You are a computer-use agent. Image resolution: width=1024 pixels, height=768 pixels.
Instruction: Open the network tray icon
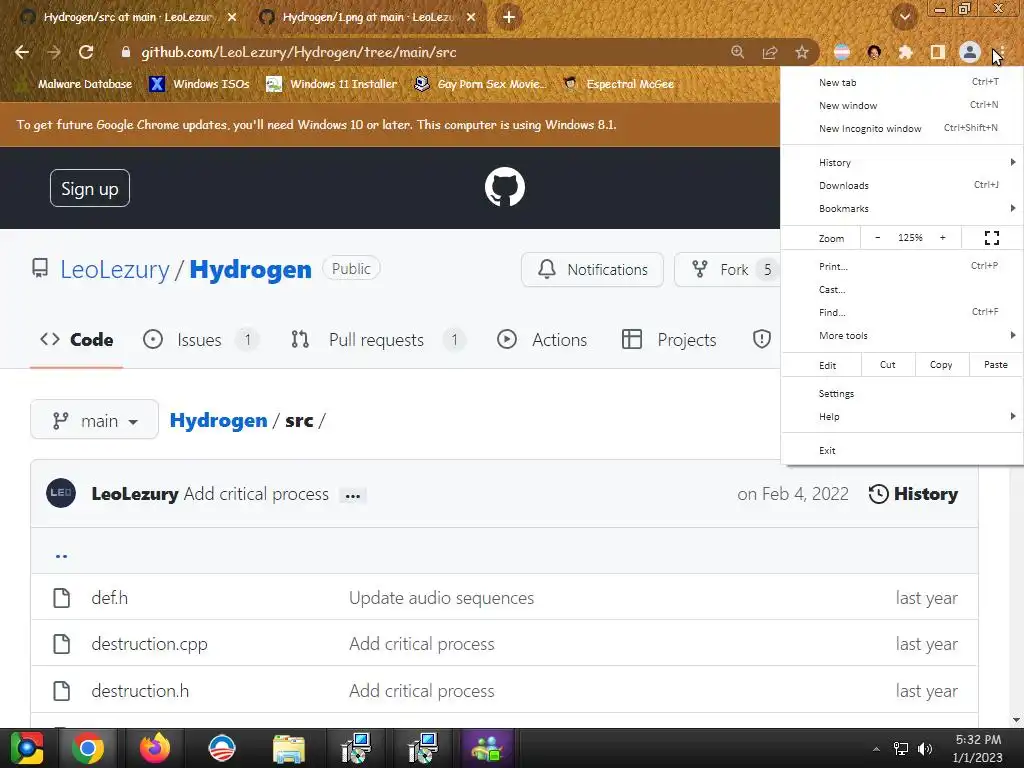point(901,749)
